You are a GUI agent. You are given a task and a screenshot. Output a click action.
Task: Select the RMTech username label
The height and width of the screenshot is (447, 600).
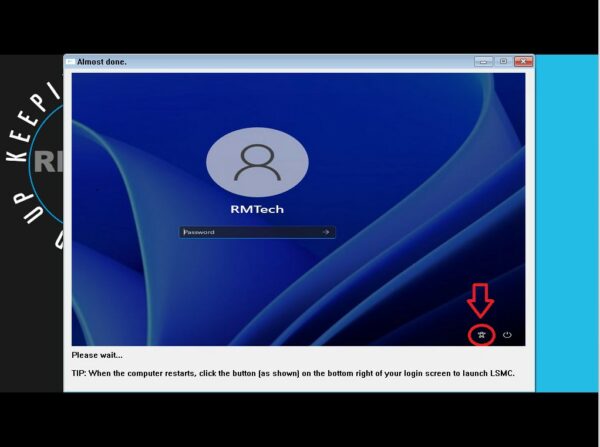coord(257,210)
